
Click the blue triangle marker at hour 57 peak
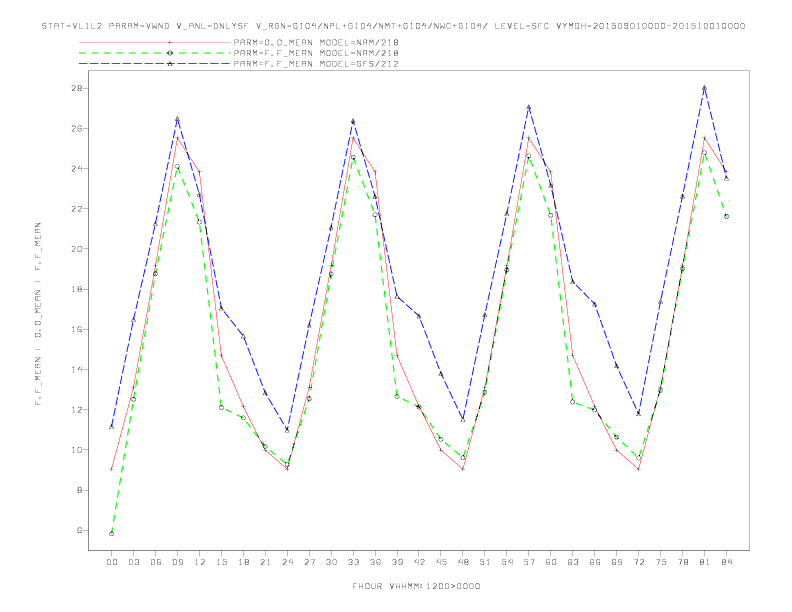tap(529, 107)
